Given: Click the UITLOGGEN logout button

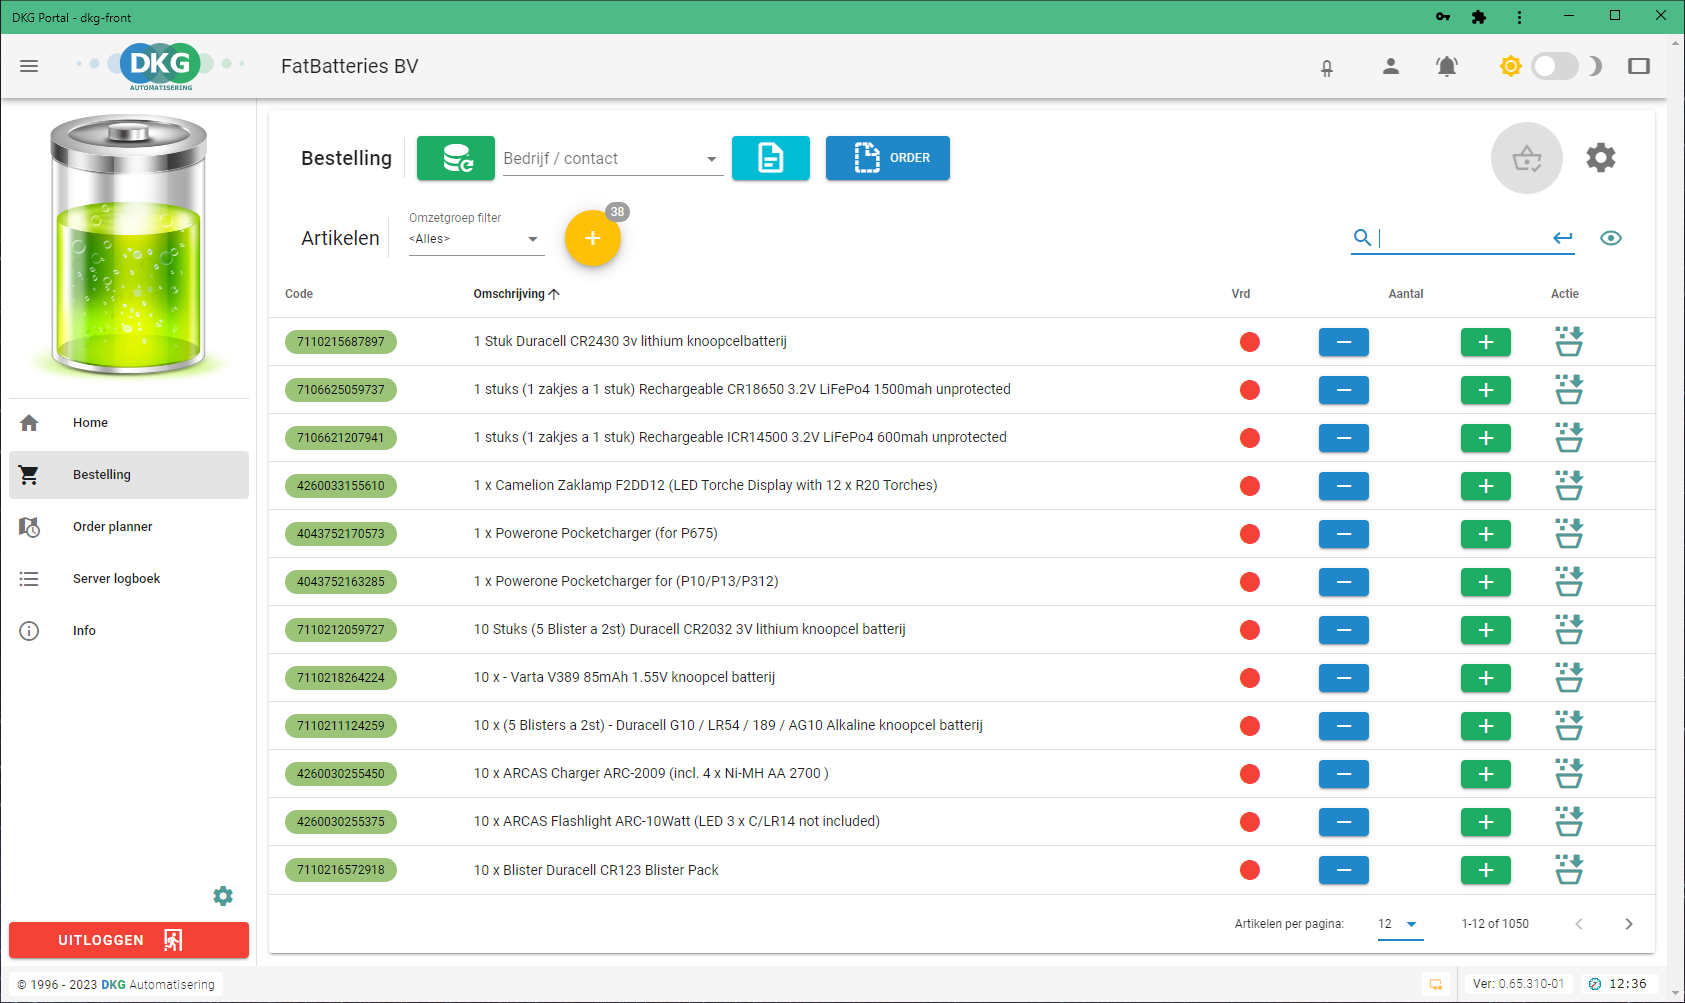Looking at the screenshot, I should 129,940.
